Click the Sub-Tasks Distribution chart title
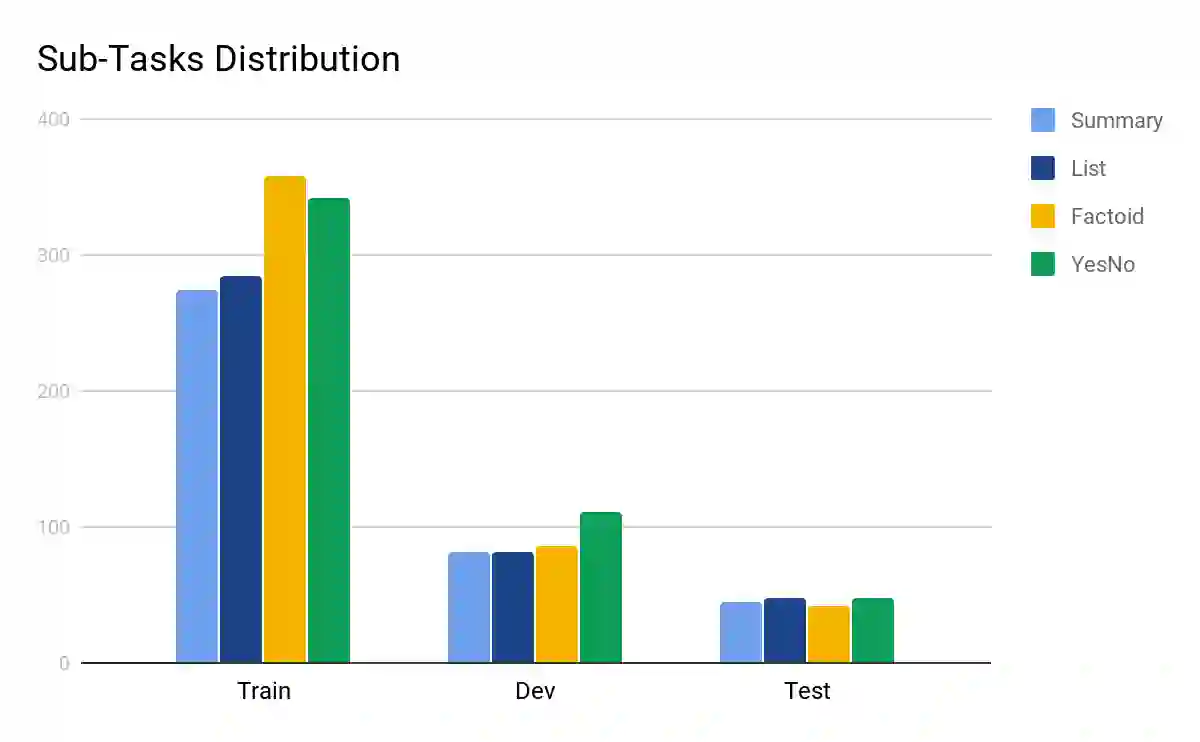Screen dimensions: 1200x742 coord(218,59)
